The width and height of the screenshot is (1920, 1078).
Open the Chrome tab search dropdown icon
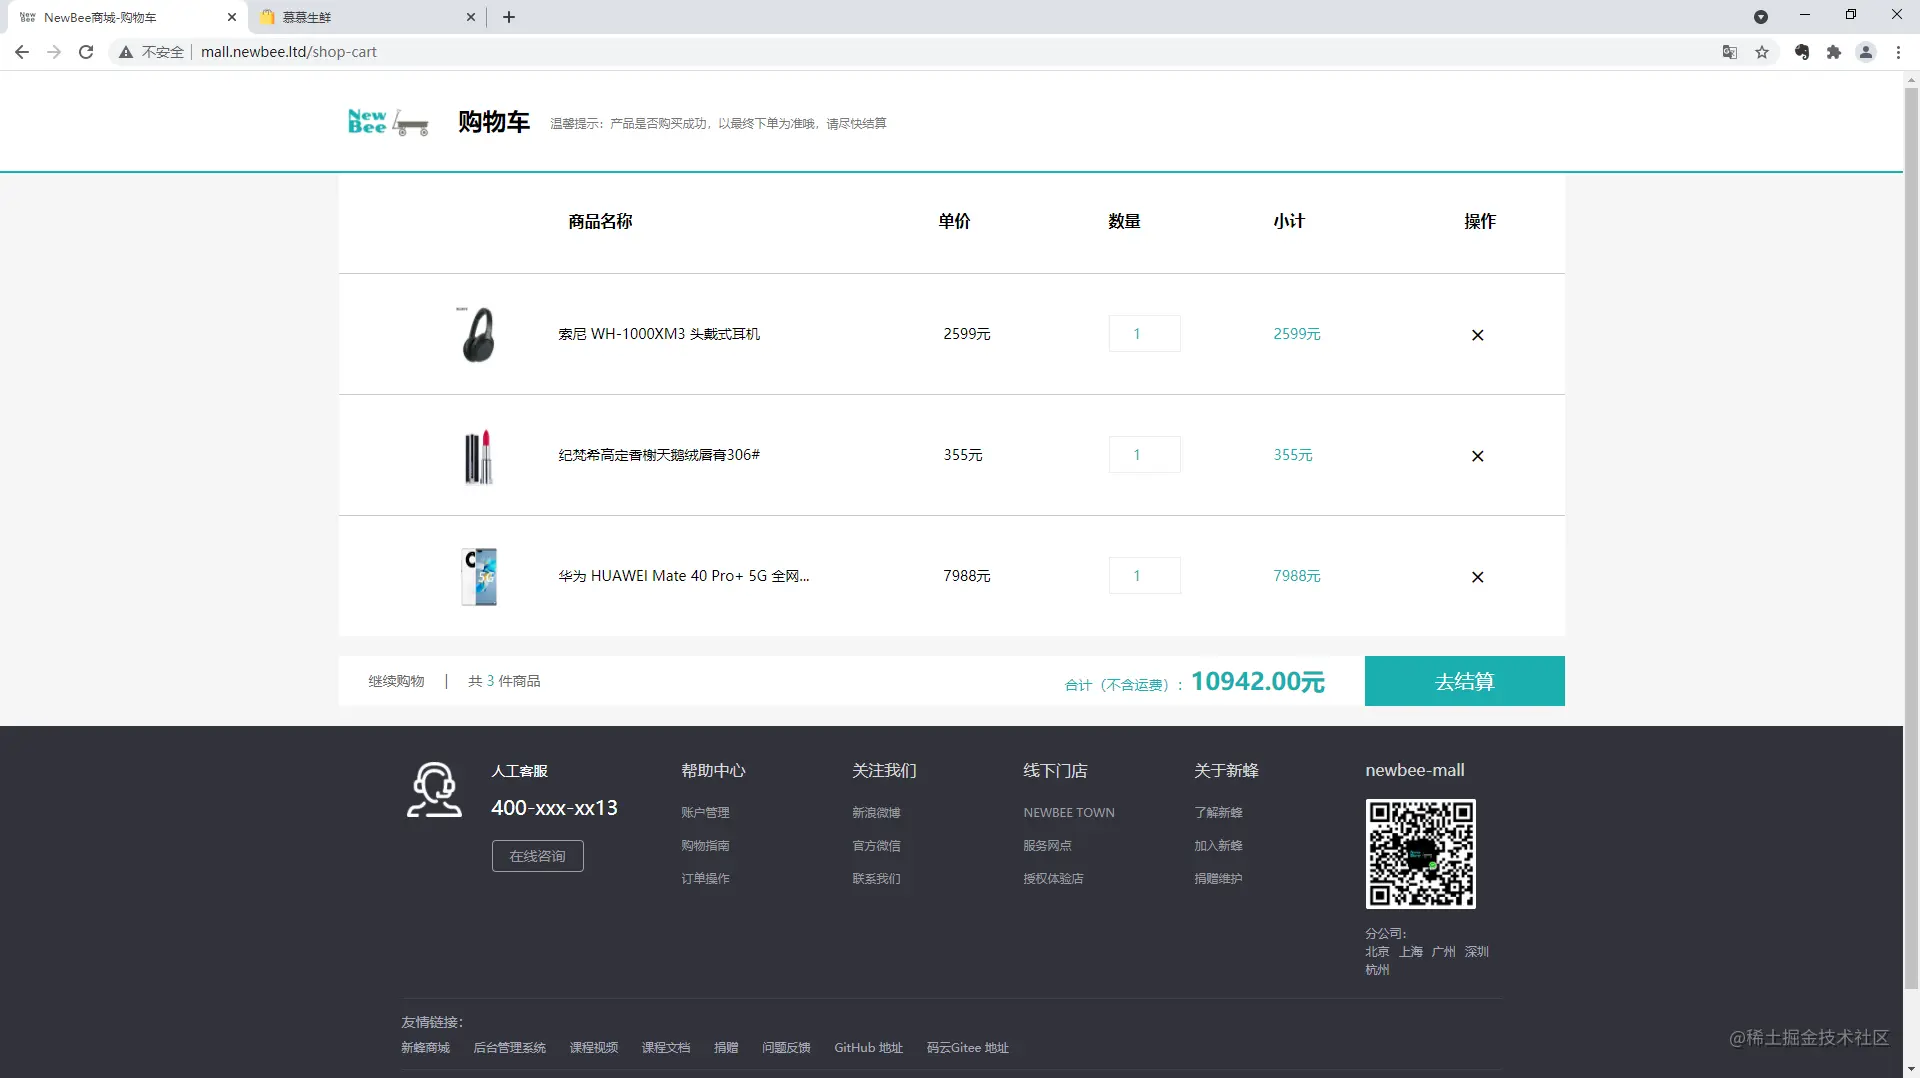click(1761, 17)
